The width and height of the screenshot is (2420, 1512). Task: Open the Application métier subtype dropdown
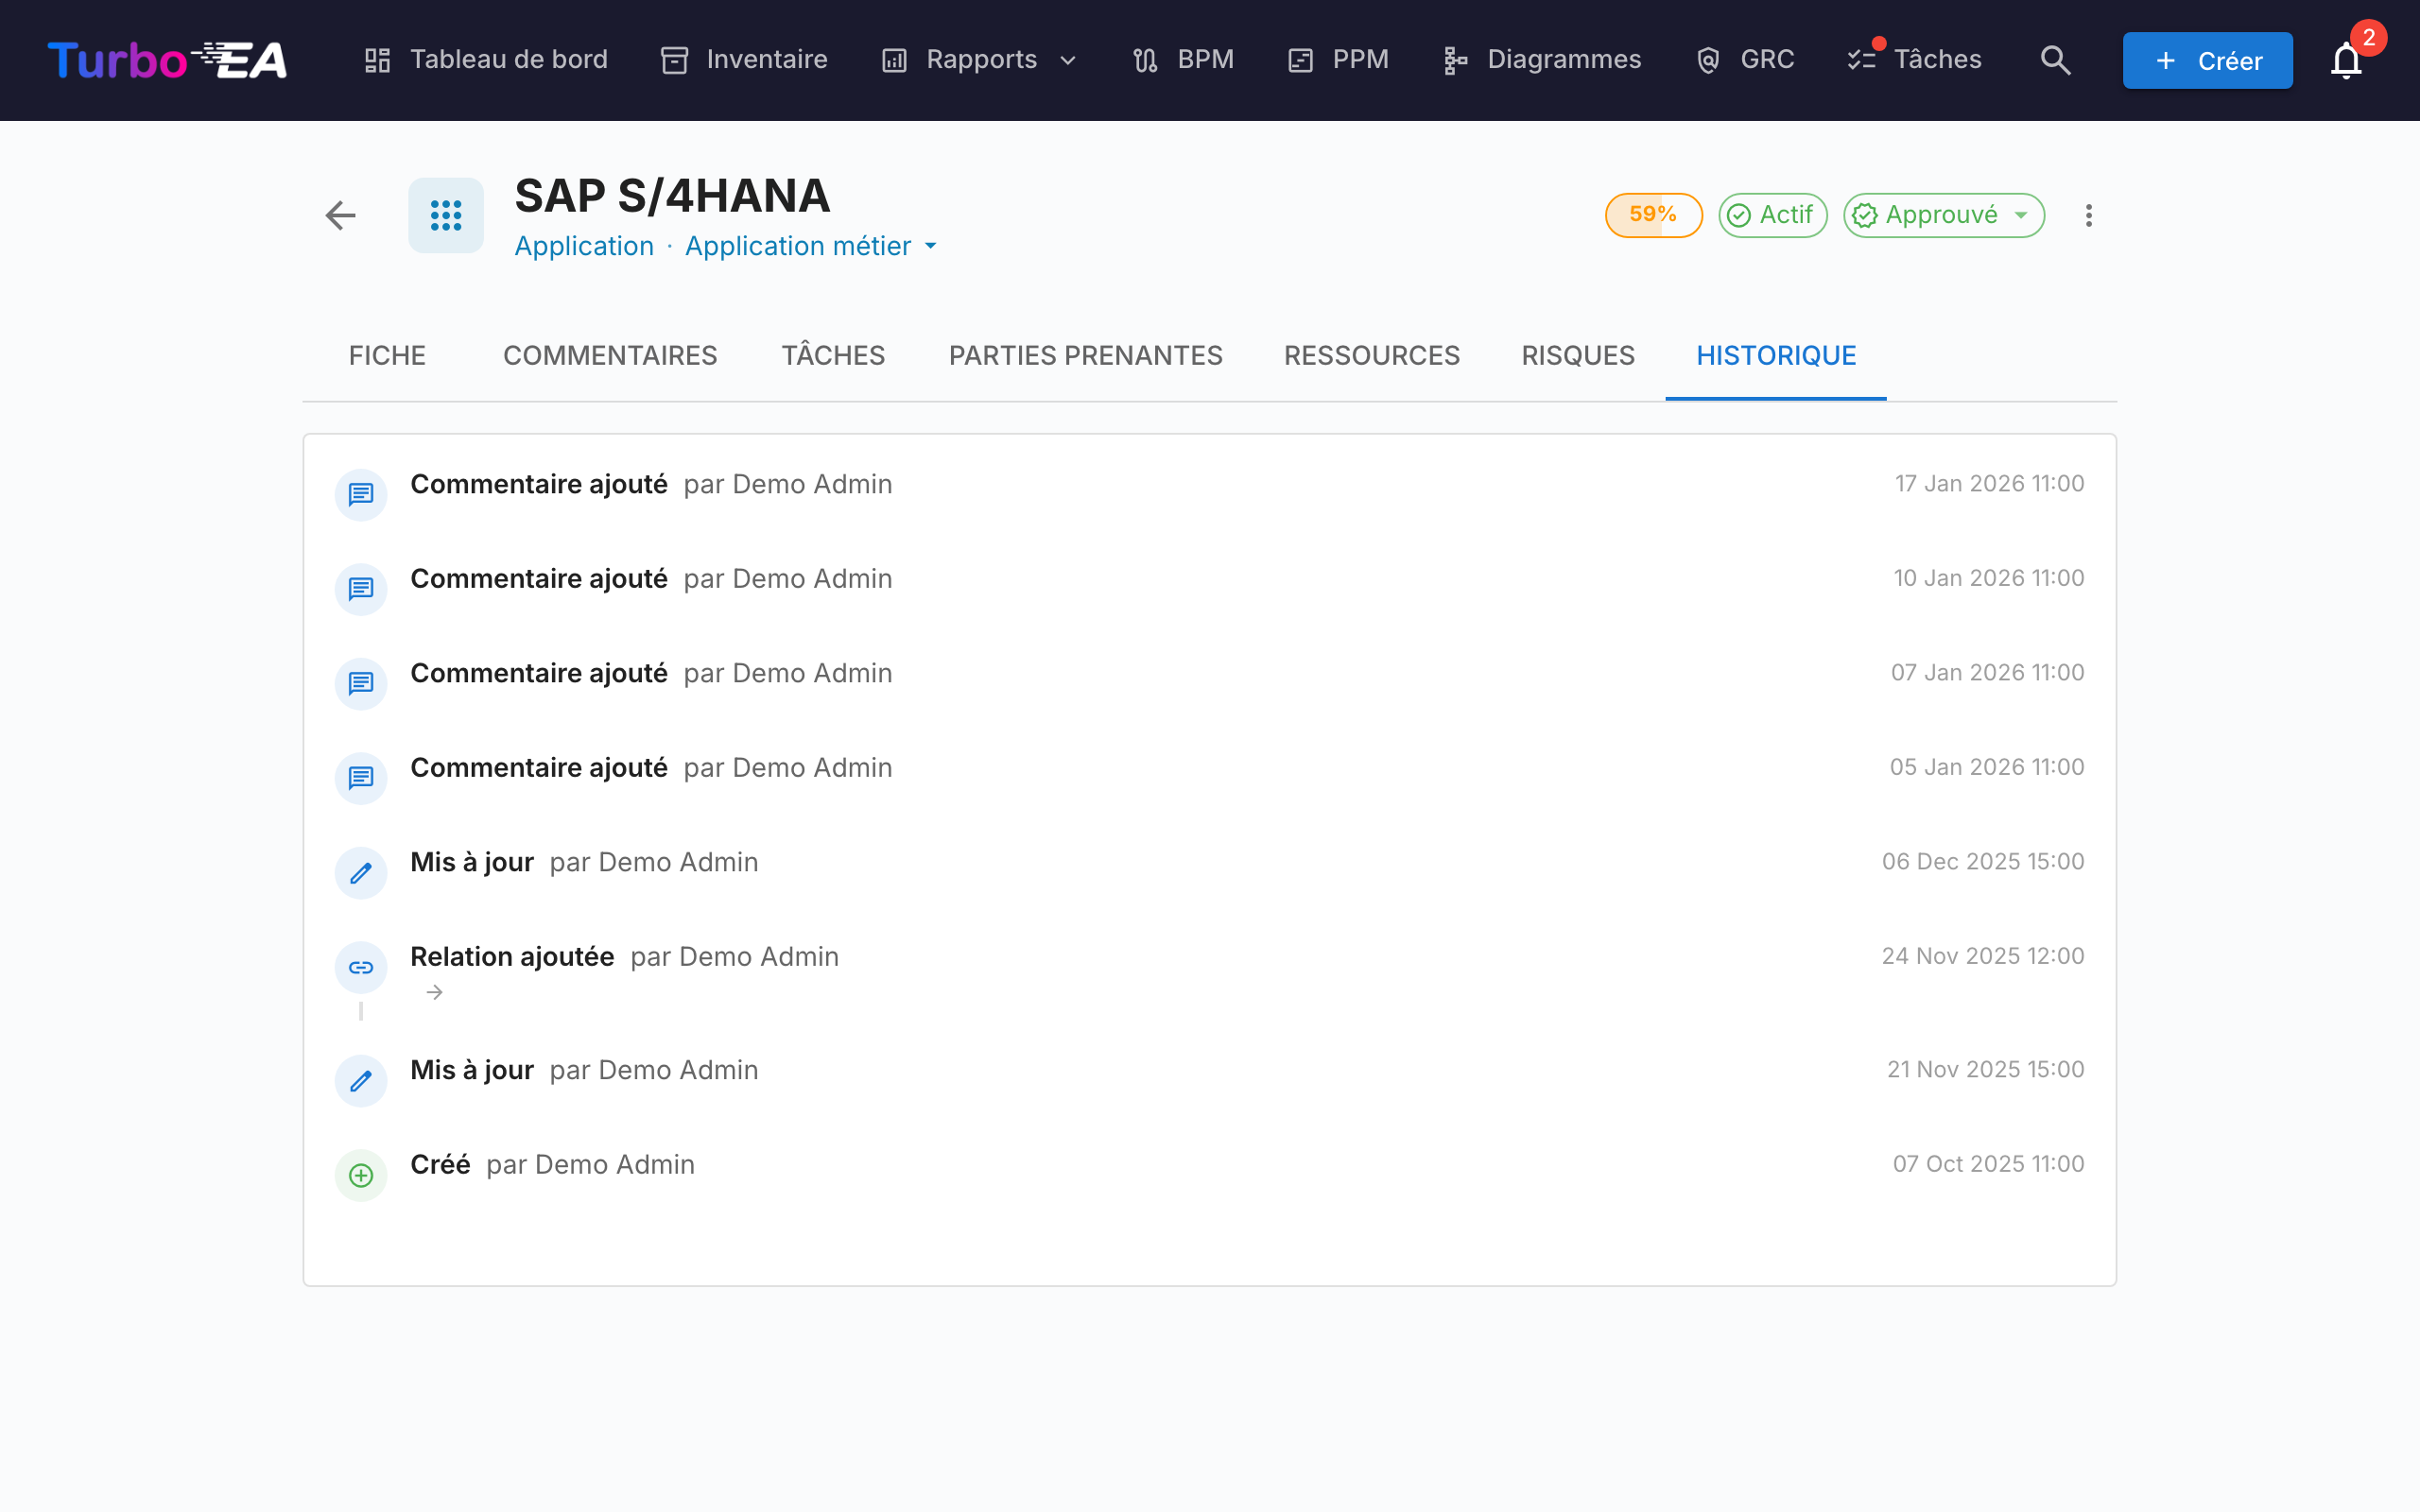click(x=811, y=246)
